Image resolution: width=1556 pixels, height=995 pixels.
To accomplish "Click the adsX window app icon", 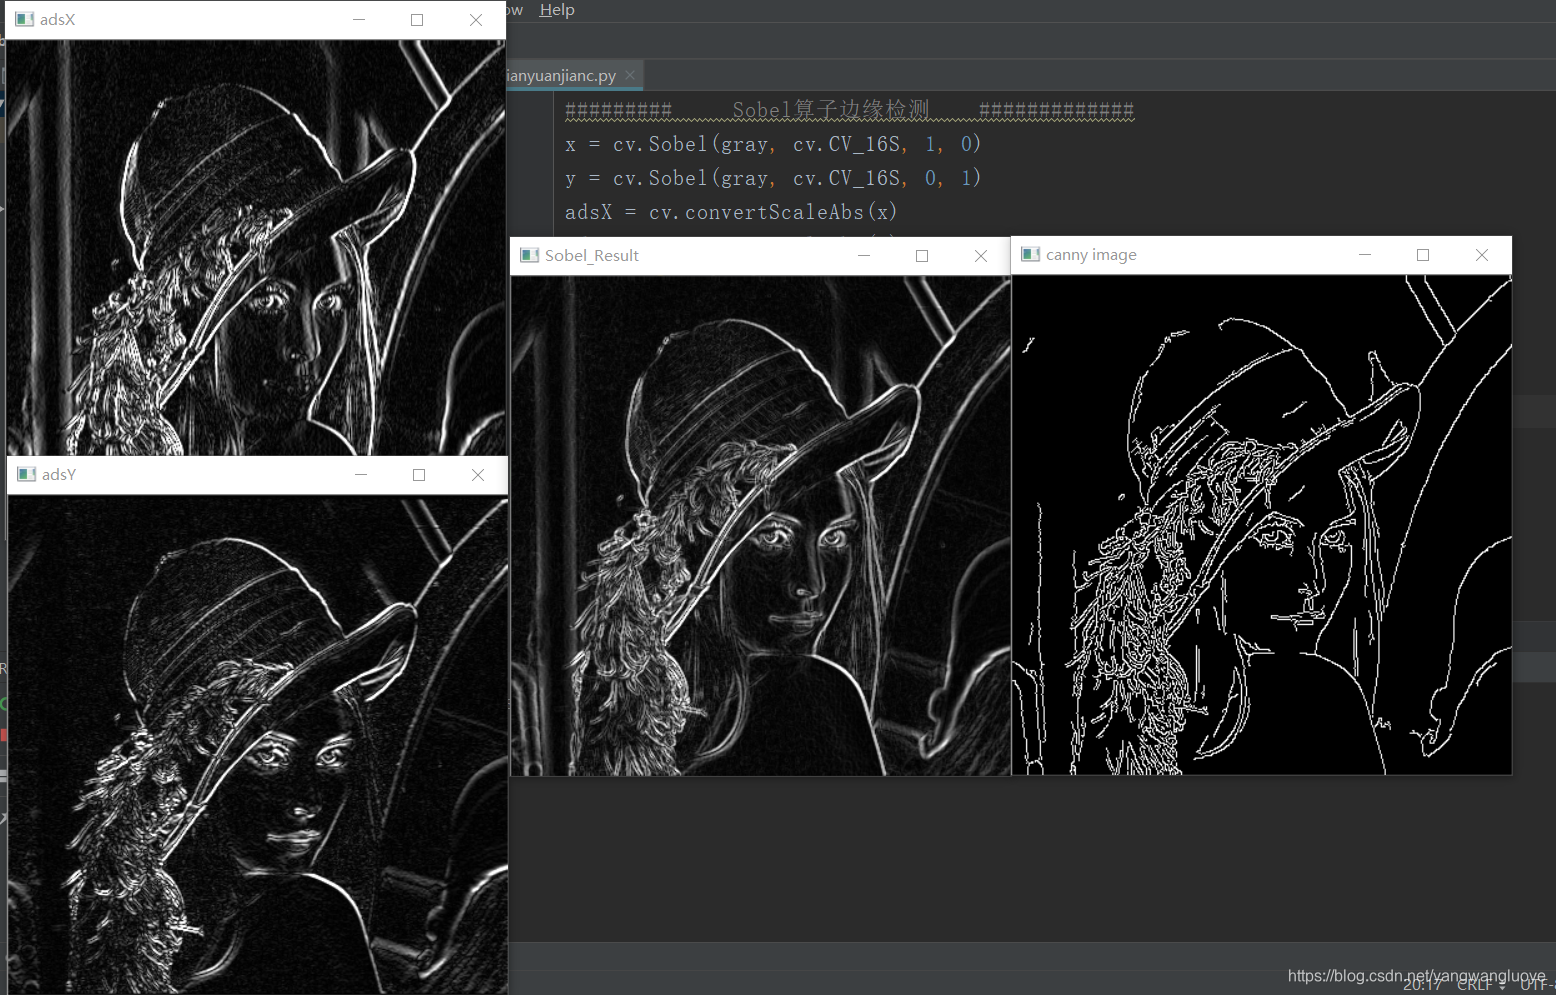I will point(24,19).
